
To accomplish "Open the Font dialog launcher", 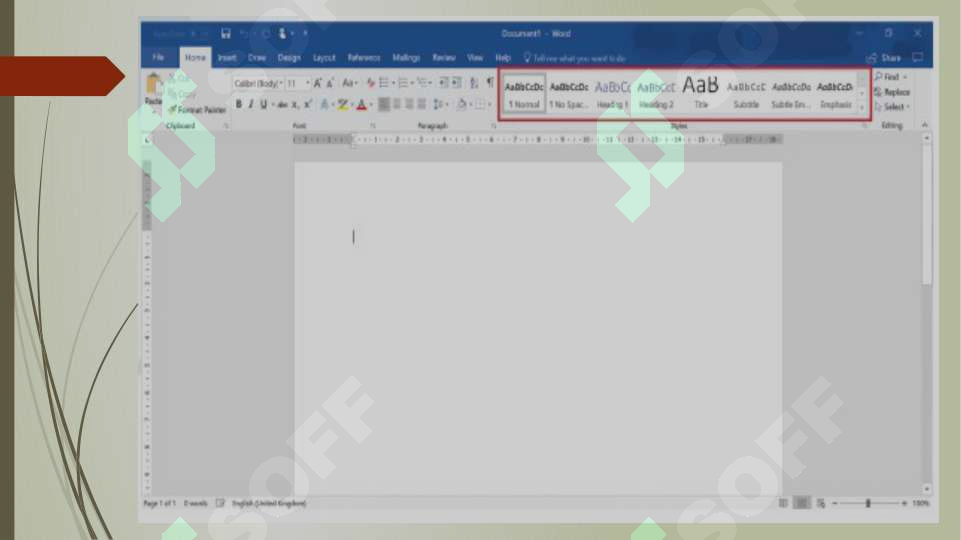I will coord(372,126).
